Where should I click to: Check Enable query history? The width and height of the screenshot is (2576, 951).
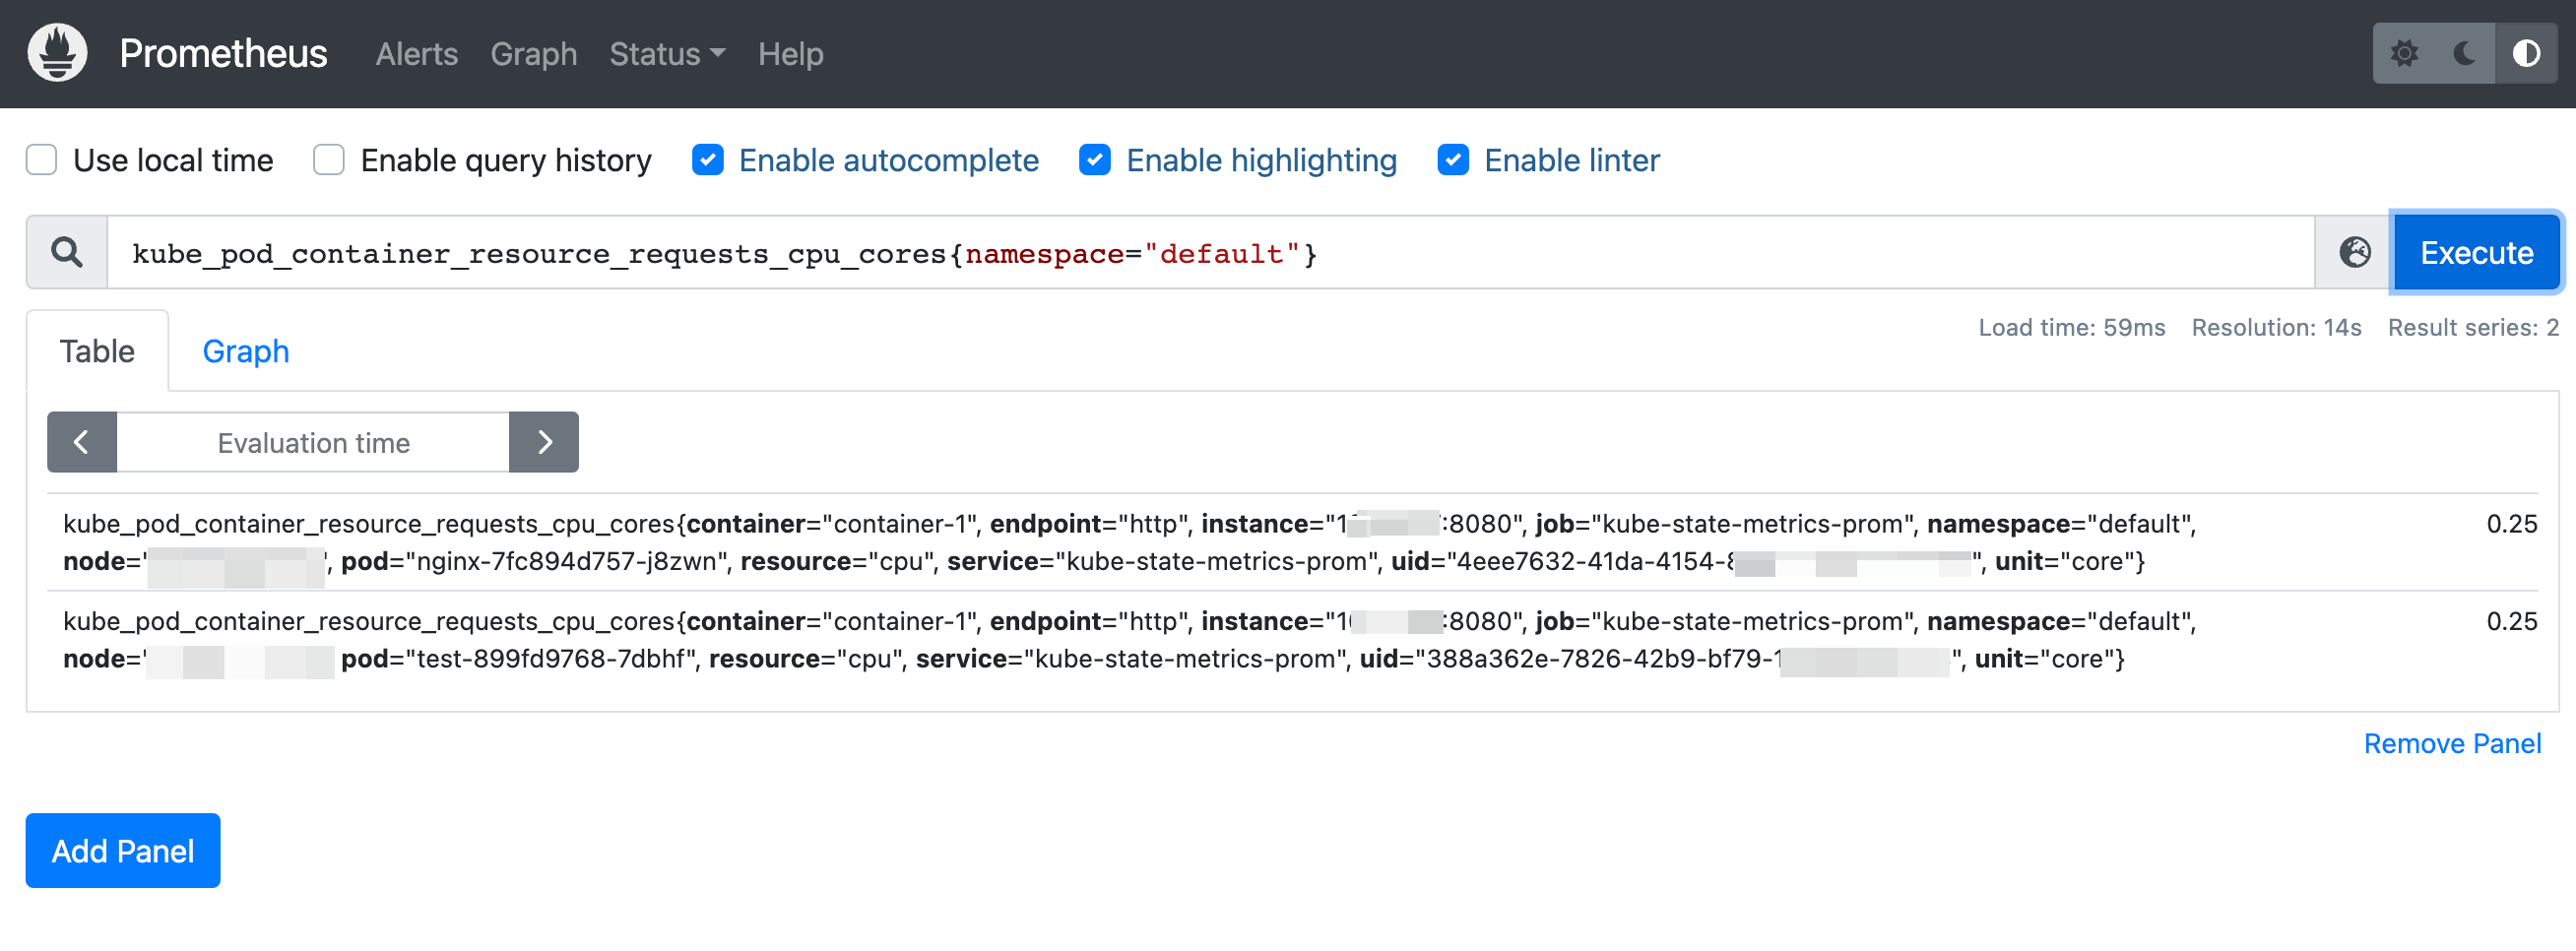click(x=329, y=160)
